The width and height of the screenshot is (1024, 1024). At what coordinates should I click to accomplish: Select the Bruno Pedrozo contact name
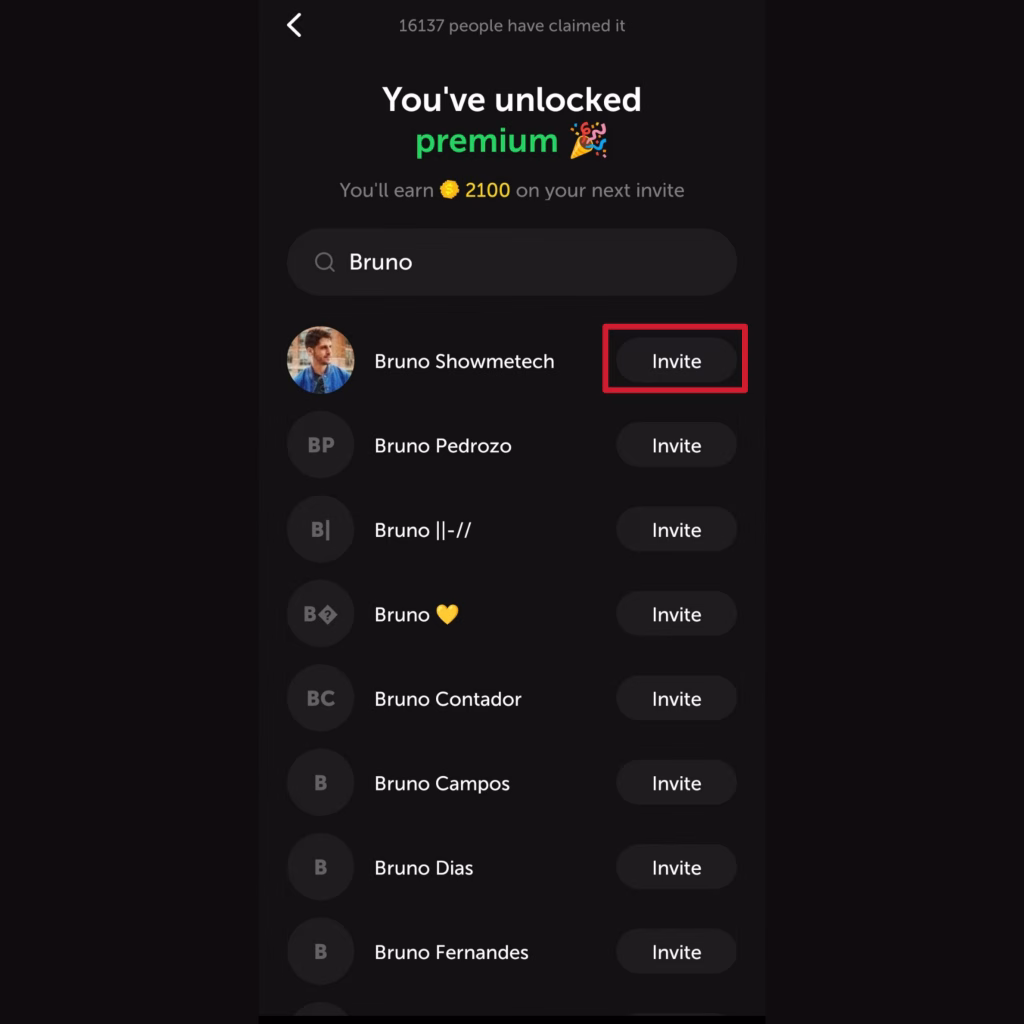[x=442, y=446]
